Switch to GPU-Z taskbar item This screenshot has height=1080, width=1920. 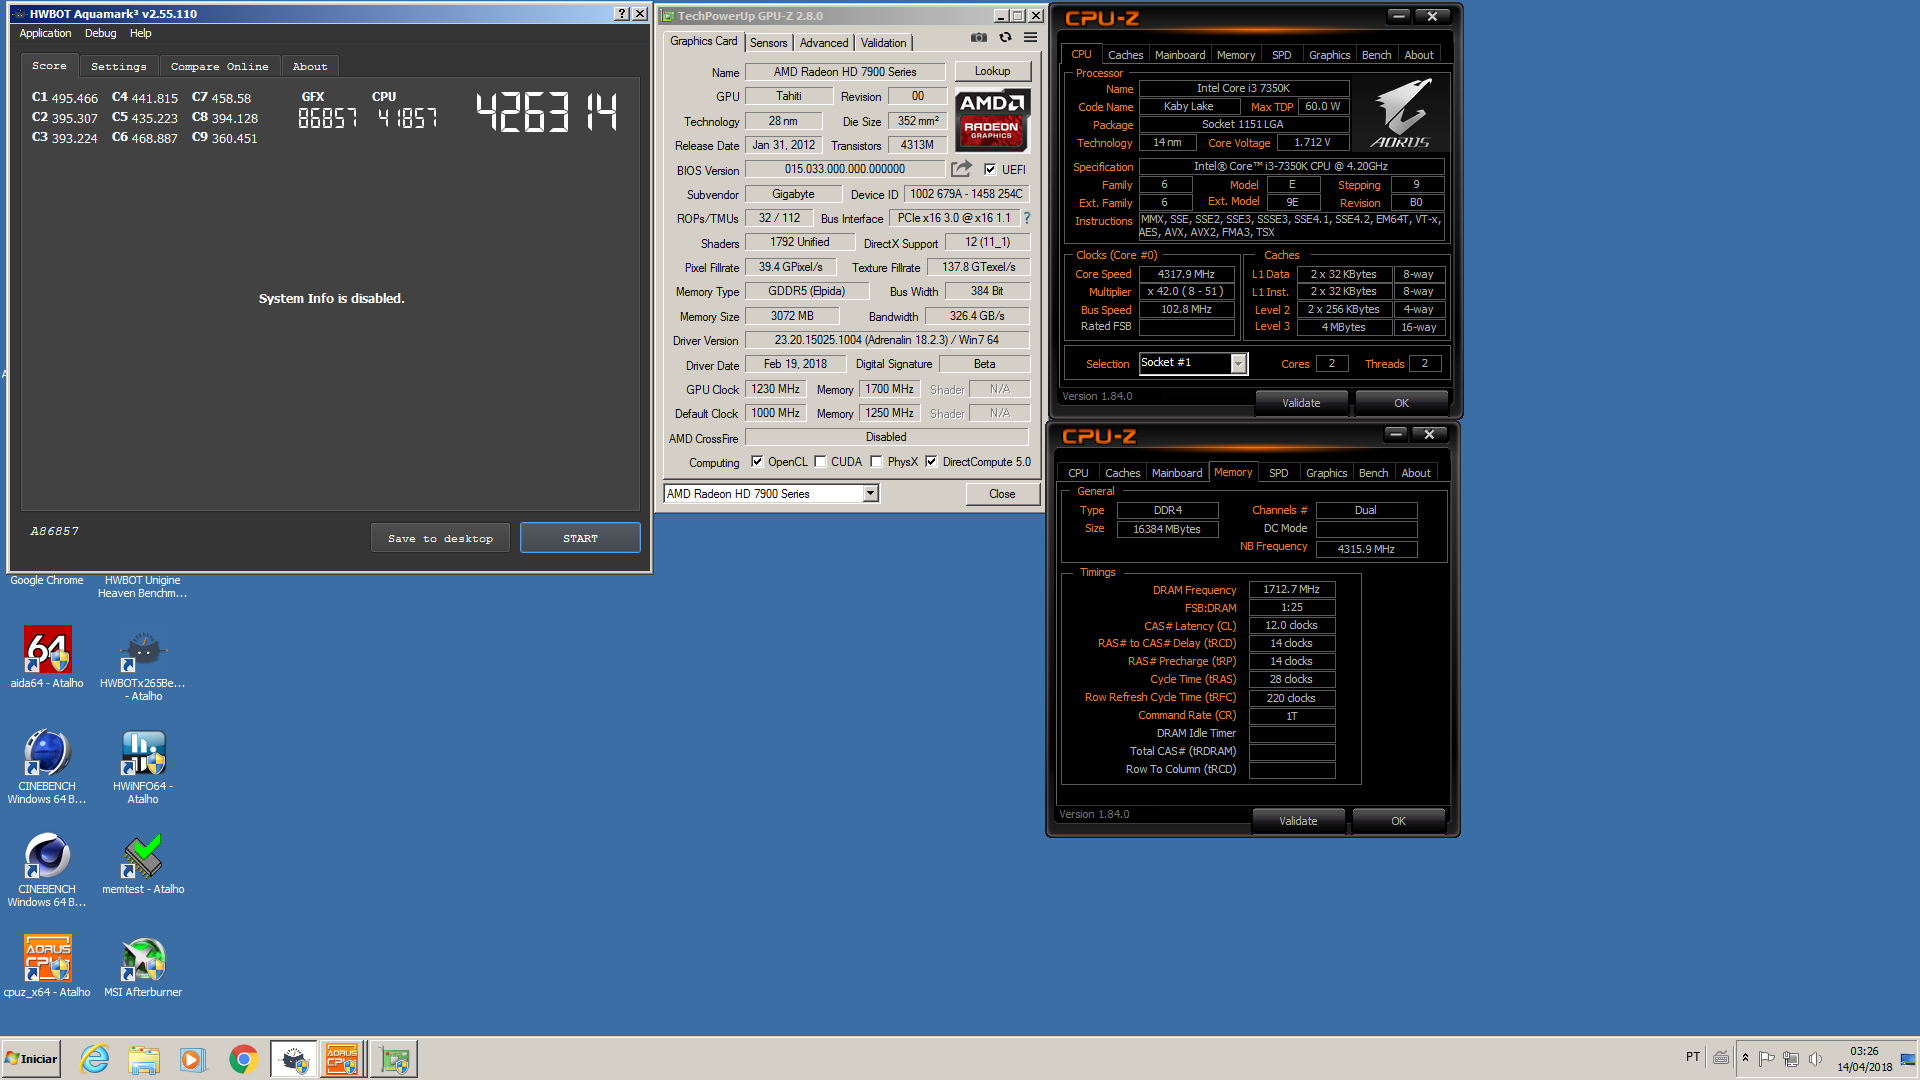[394, 1059]
